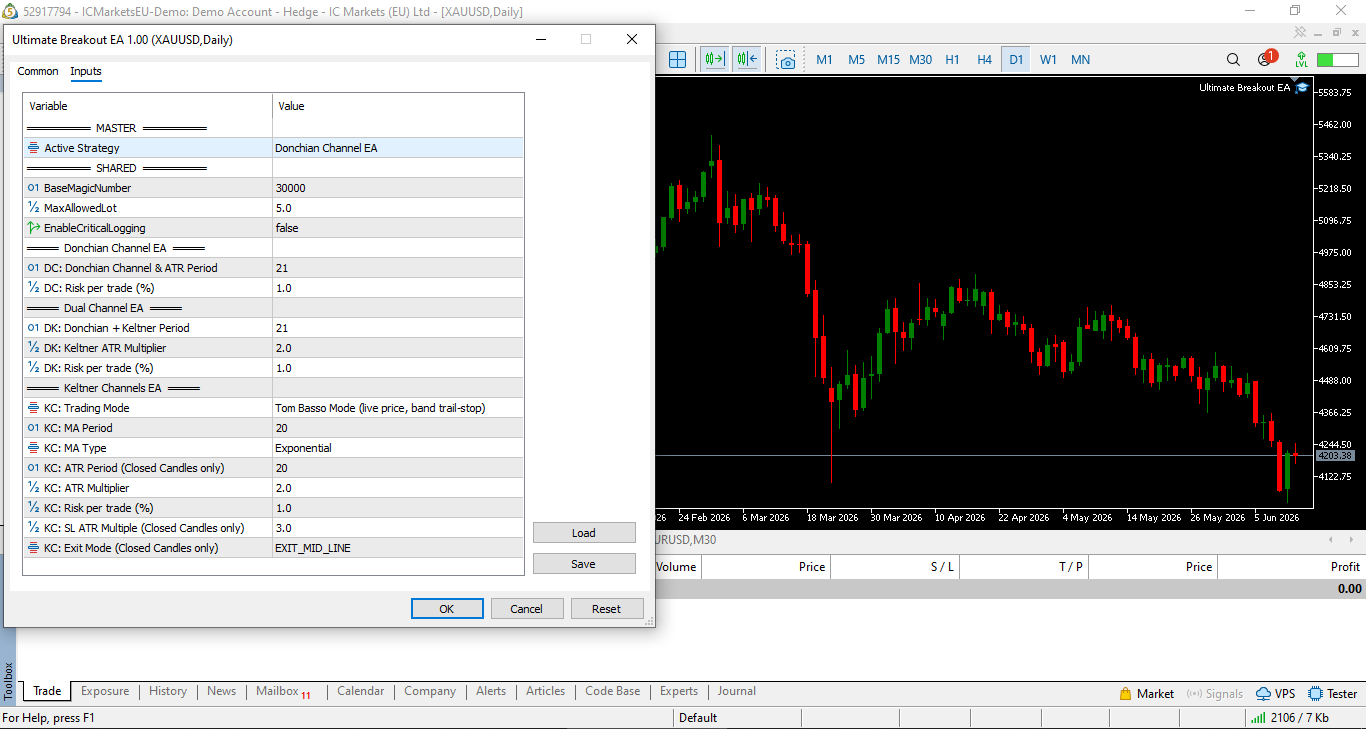Toggle chart shift from right border
Viewport: 1366px width, 729px height.
[746, 60]
